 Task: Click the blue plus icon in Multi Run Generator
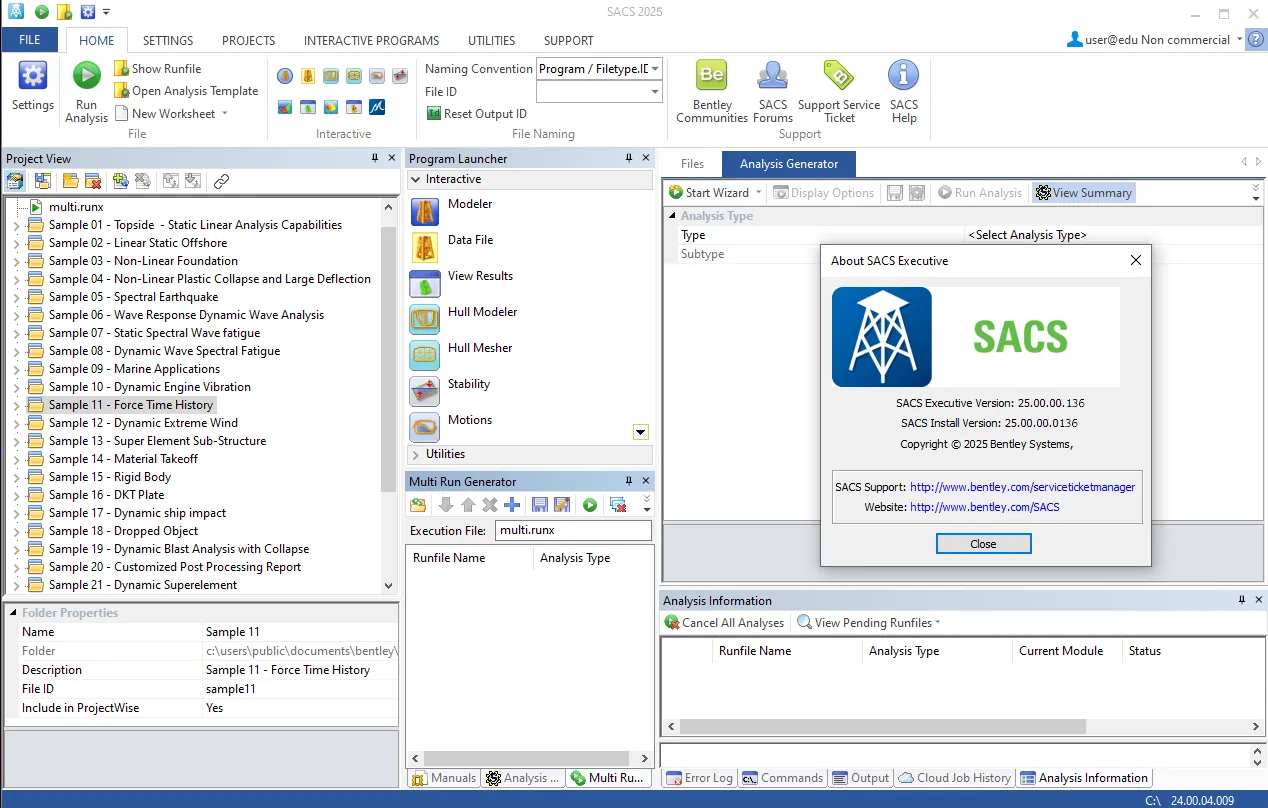[511, 505]
